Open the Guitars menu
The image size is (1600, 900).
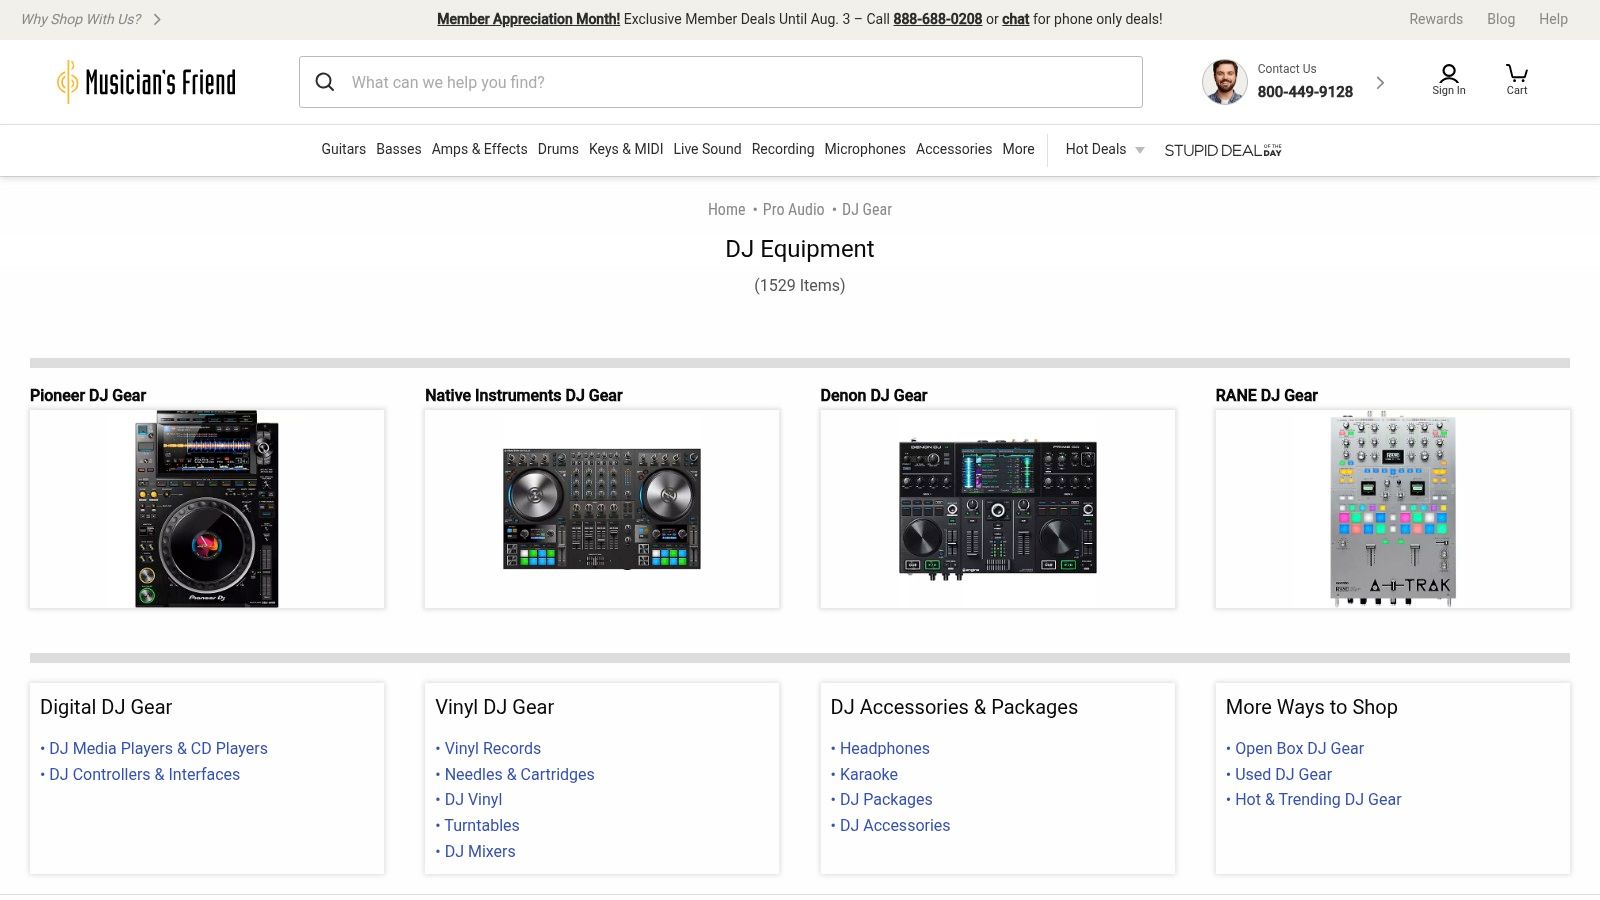[343, 149]
